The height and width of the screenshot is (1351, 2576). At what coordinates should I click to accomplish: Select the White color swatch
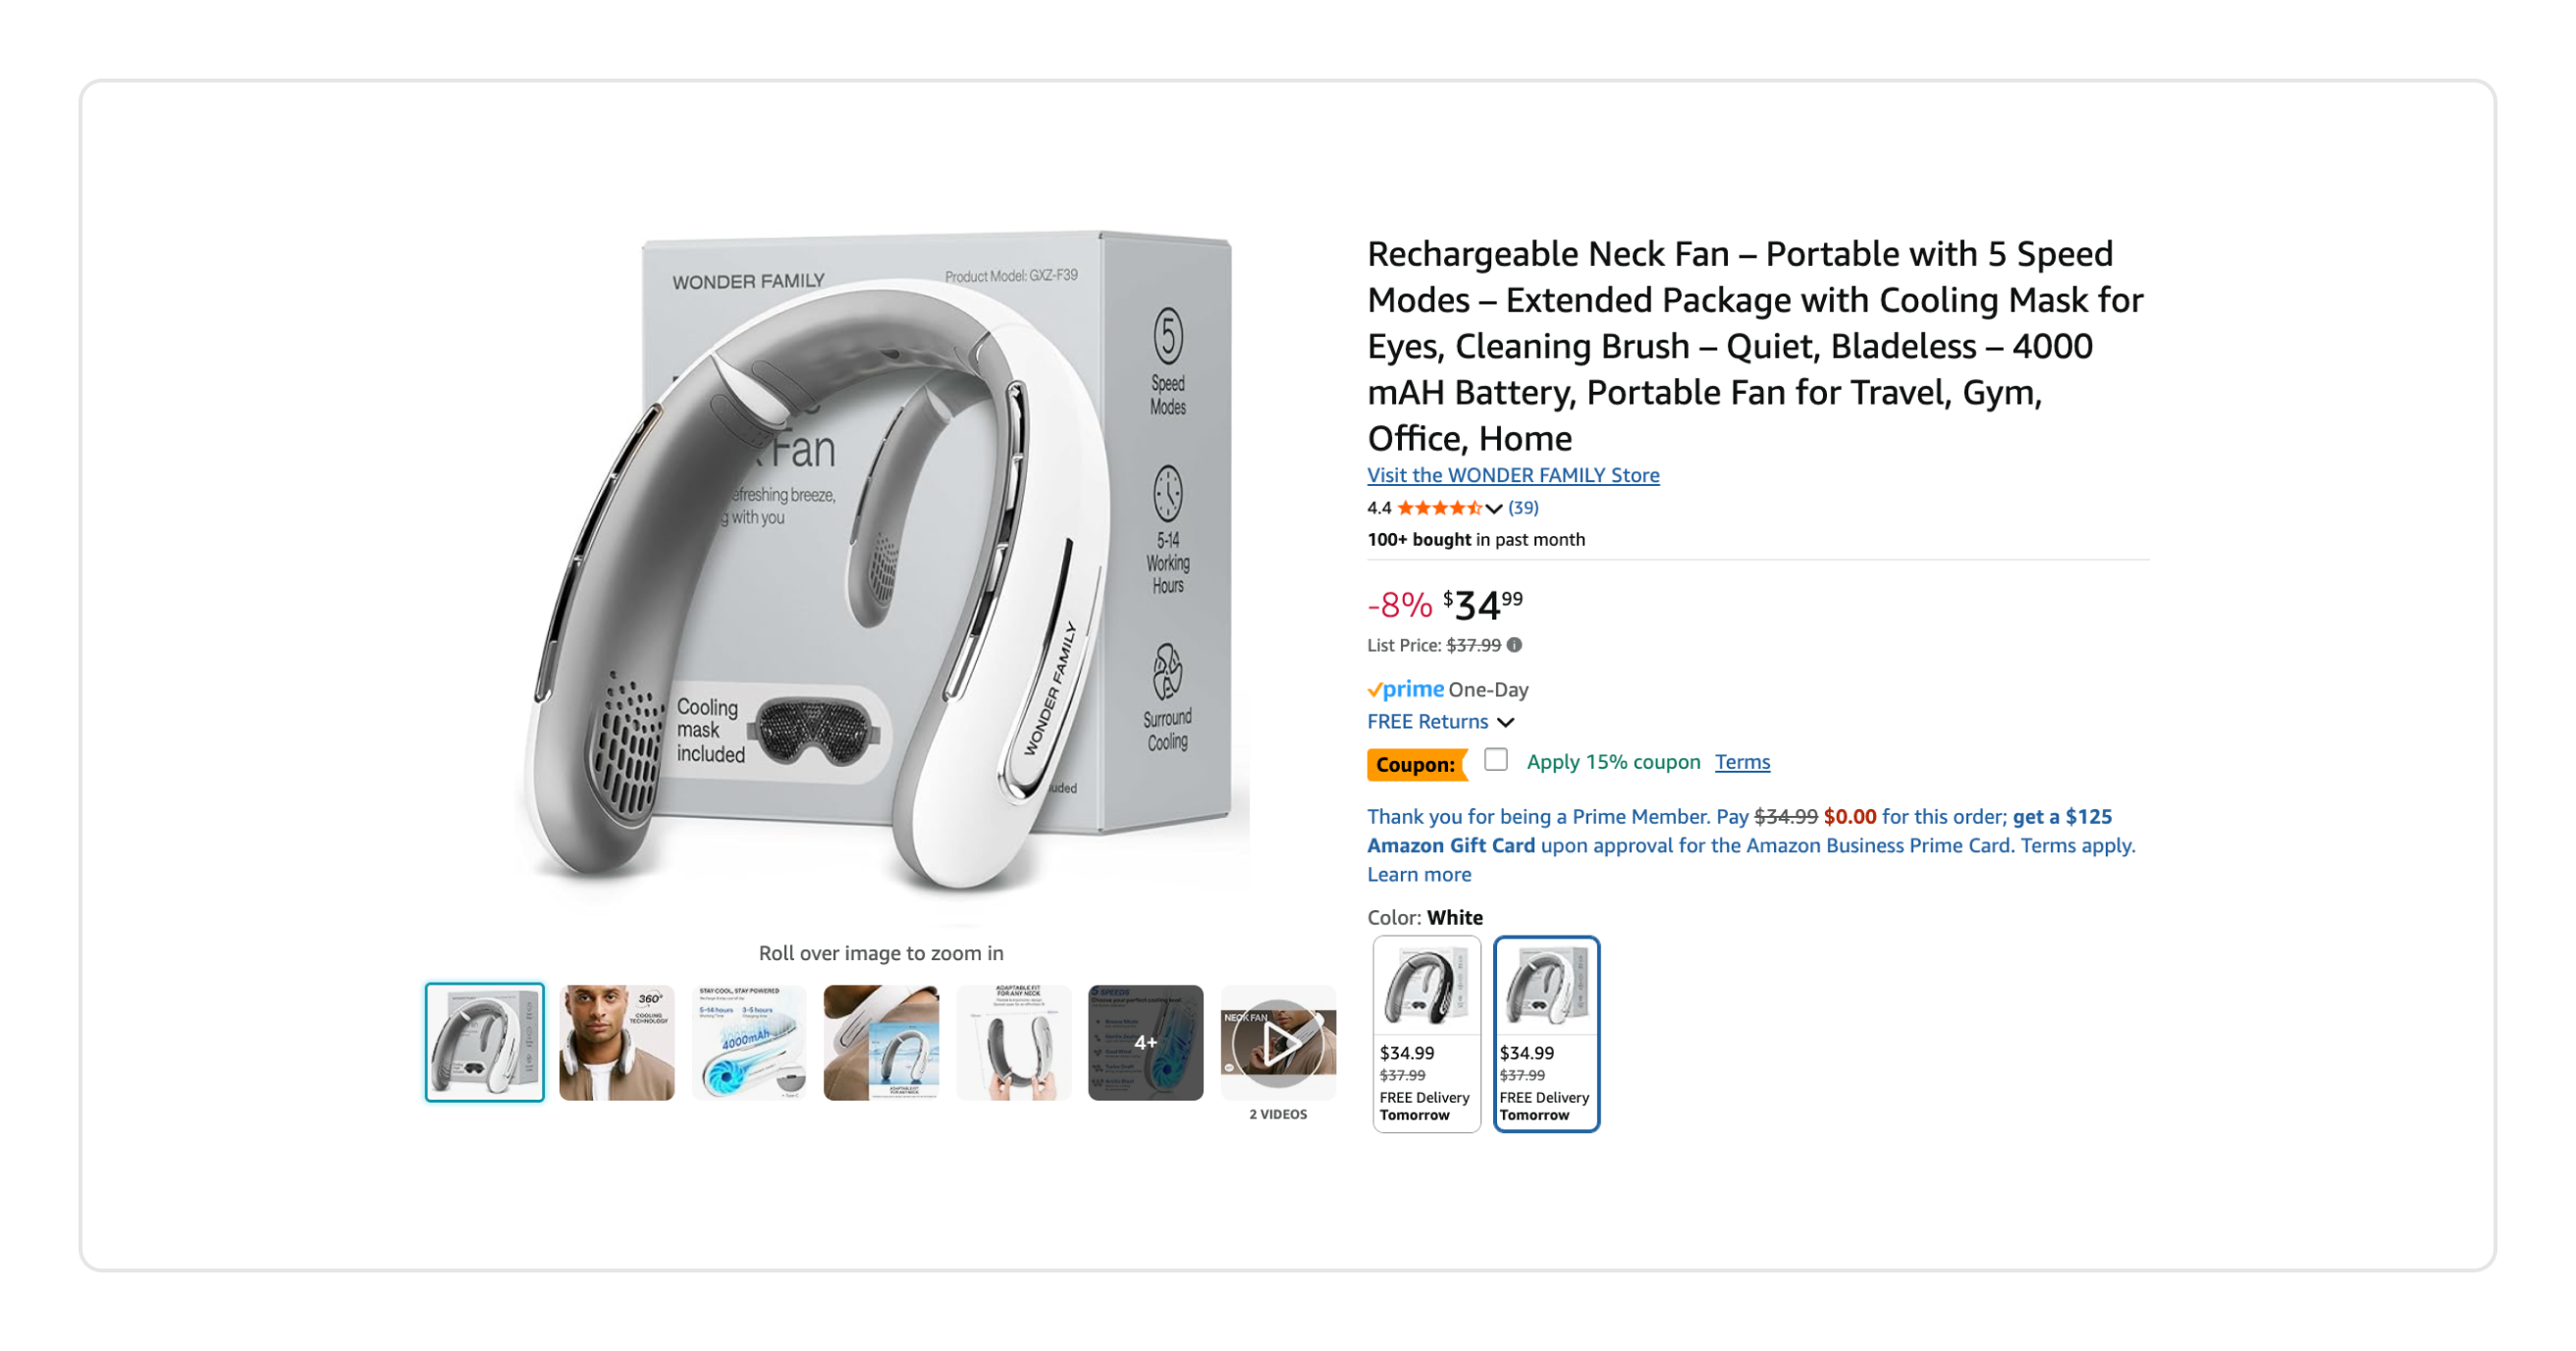1546,1034
